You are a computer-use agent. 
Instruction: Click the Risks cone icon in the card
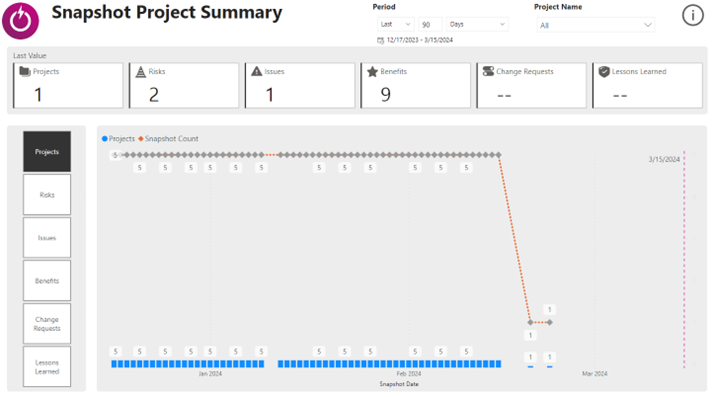click(141, 71)
